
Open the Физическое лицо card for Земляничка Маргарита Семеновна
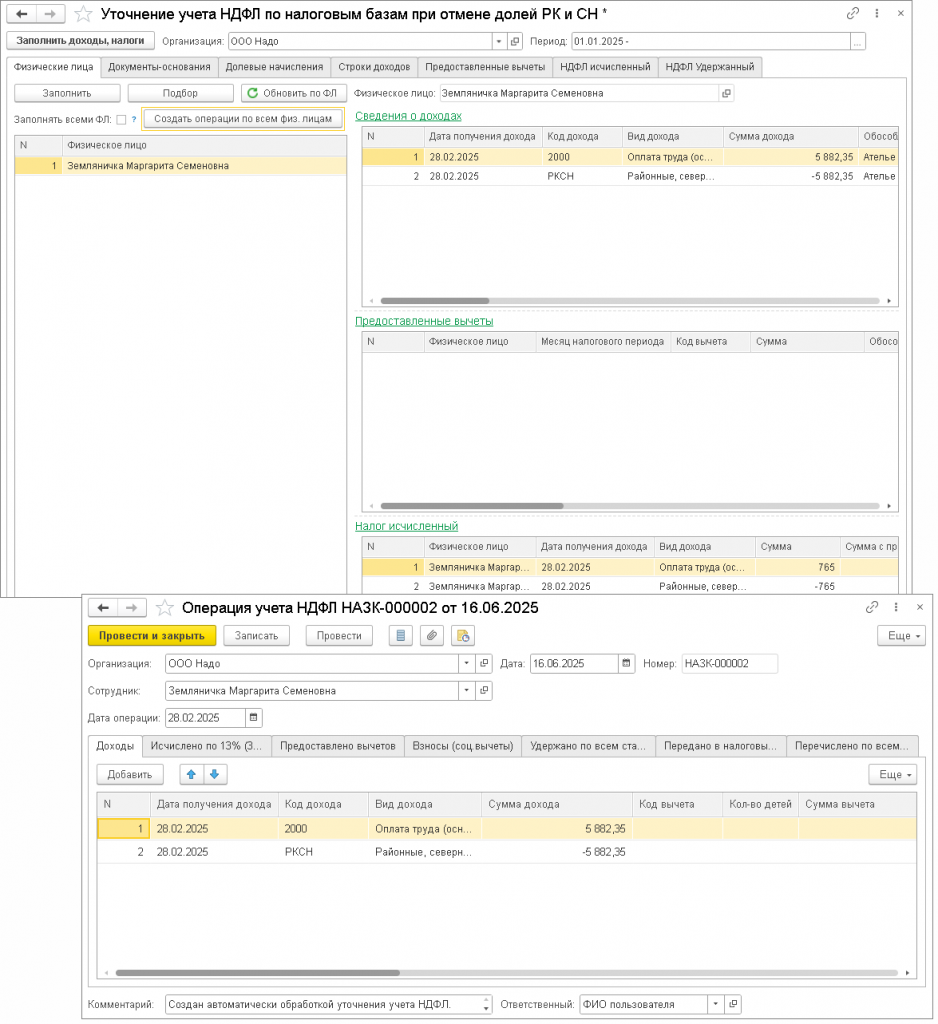[726, 93]
